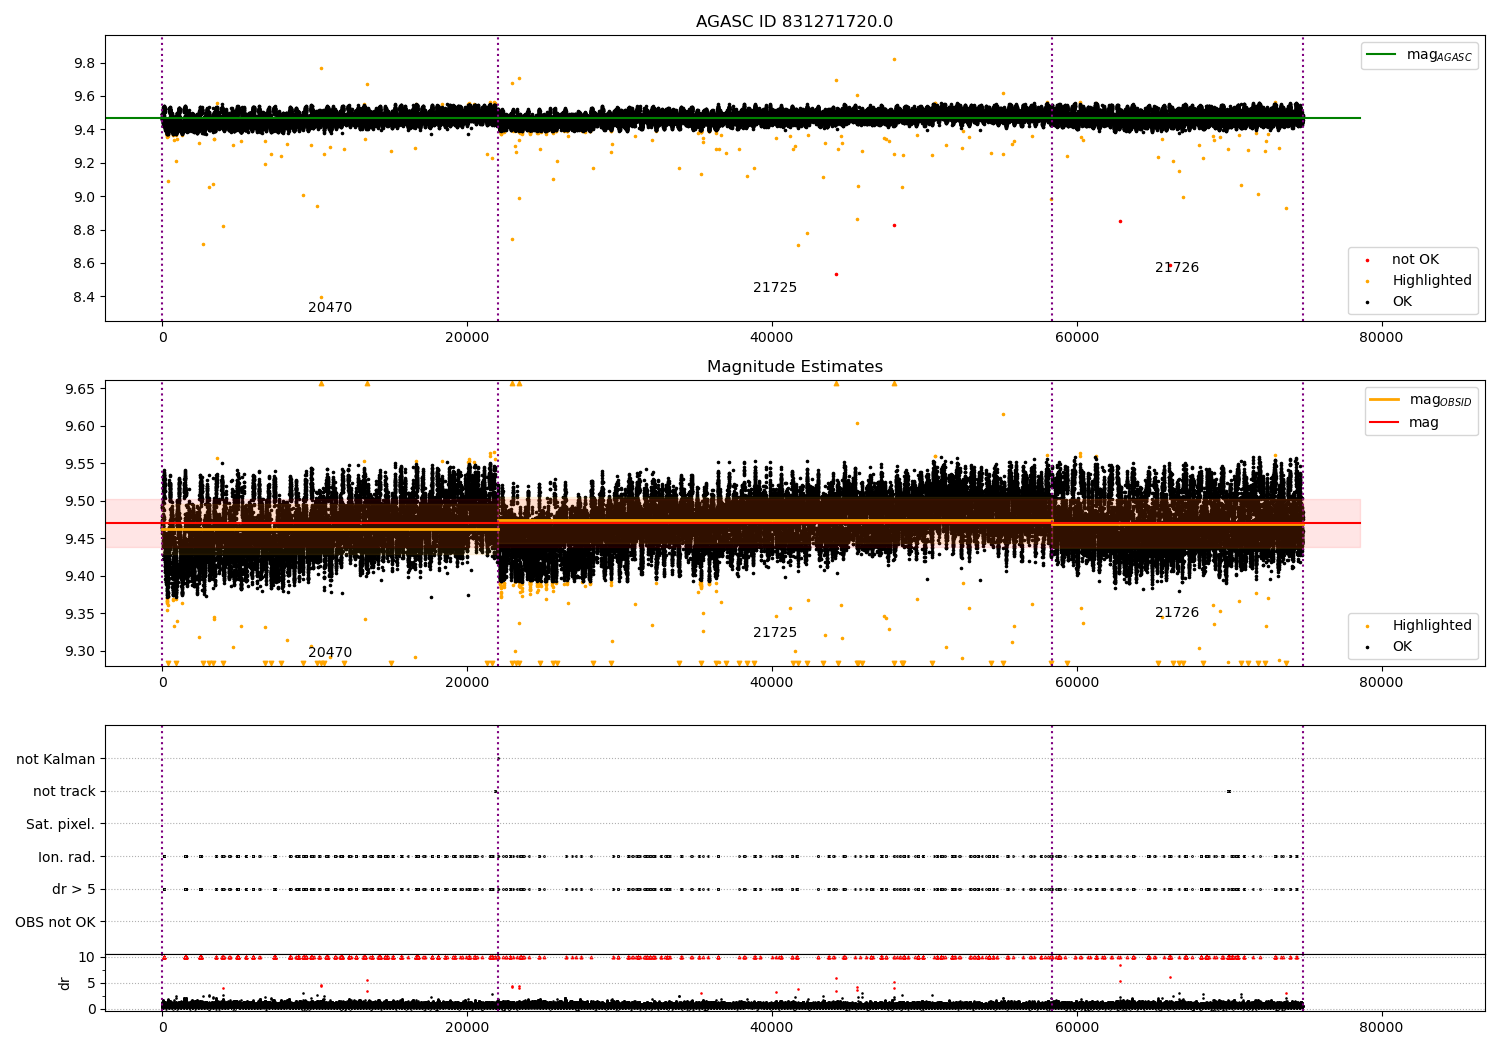Click obsid label 20470 in the middle plot
1500x1050 pixels.
pos(330,653)
